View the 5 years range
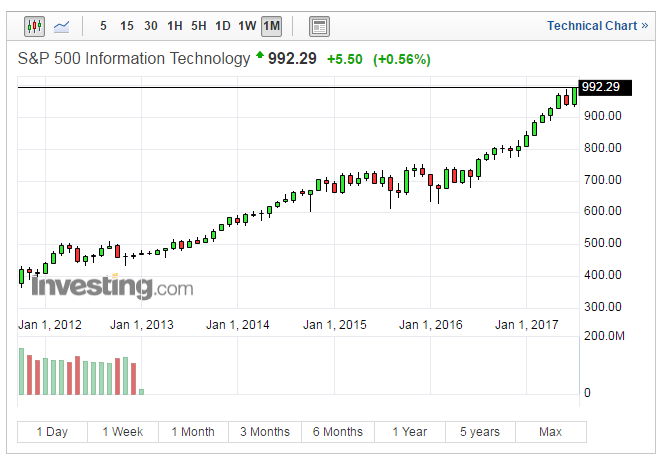 click(x=479, y=432)
